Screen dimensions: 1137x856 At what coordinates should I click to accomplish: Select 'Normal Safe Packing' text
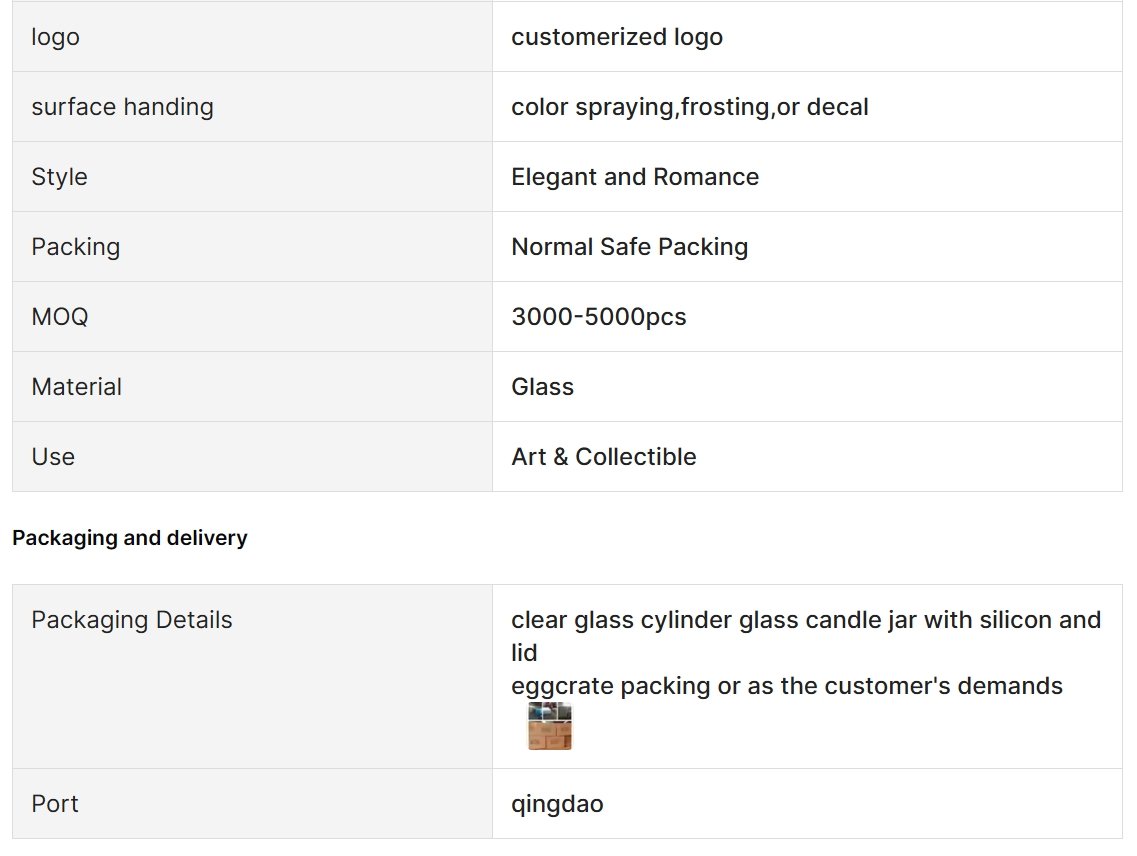[629, 247]
